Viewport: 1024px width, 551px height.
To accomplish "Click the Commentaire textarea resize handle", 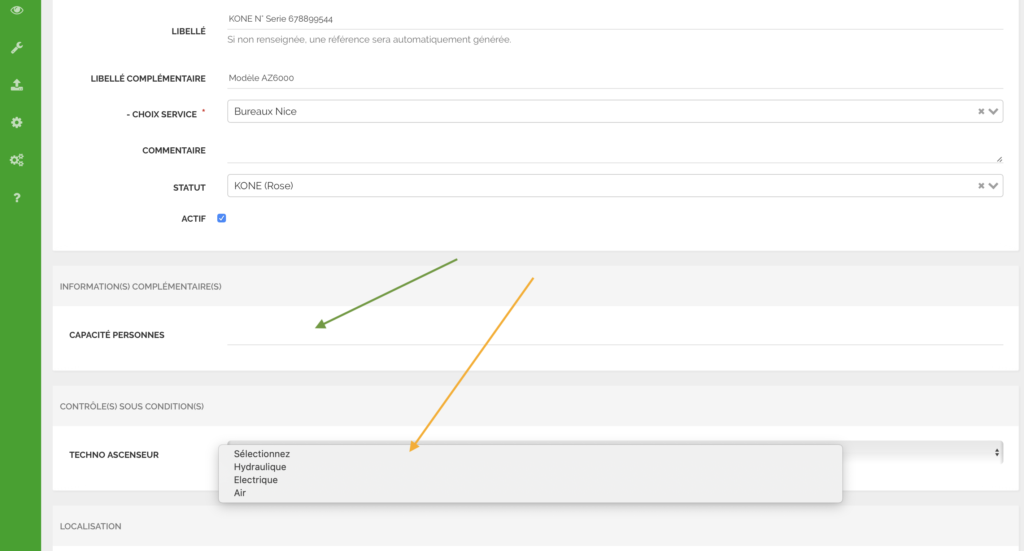I will [x=998, y=158].
